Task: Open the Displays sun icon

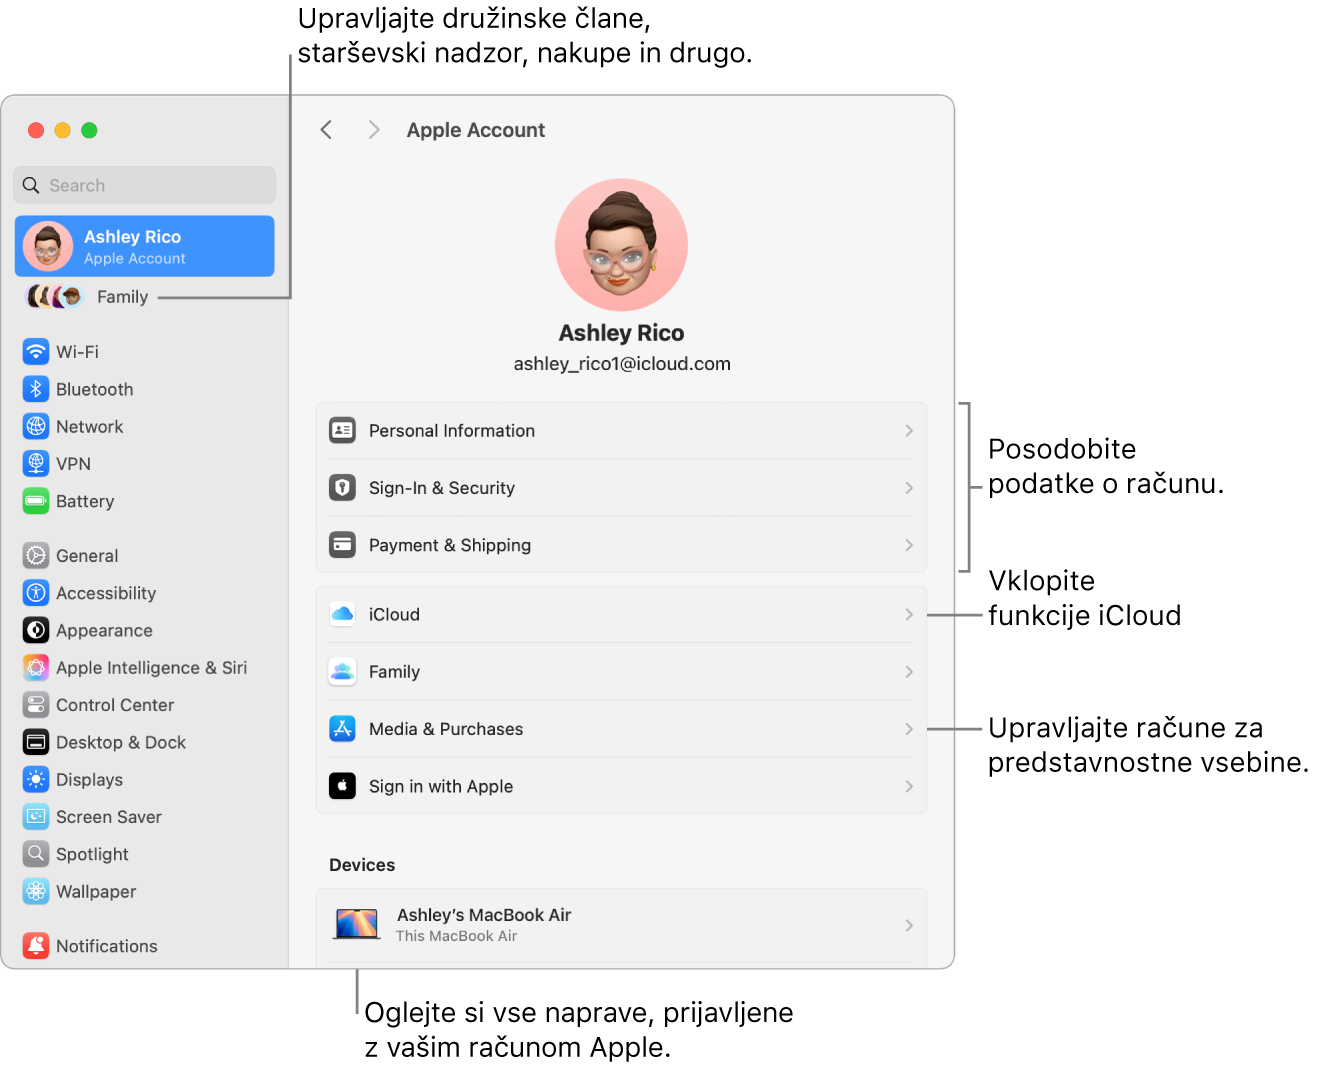Action: [36, 780]
